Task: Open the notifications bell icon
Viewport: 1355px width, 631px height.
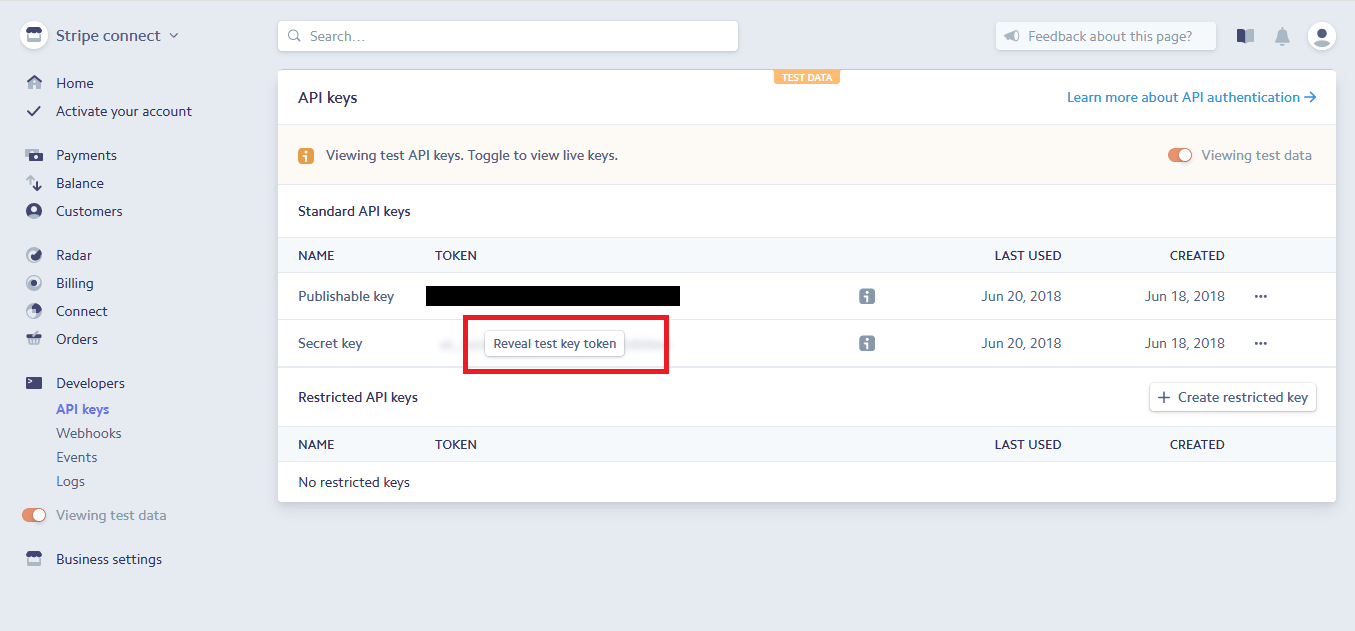Action: point(1282,35)
